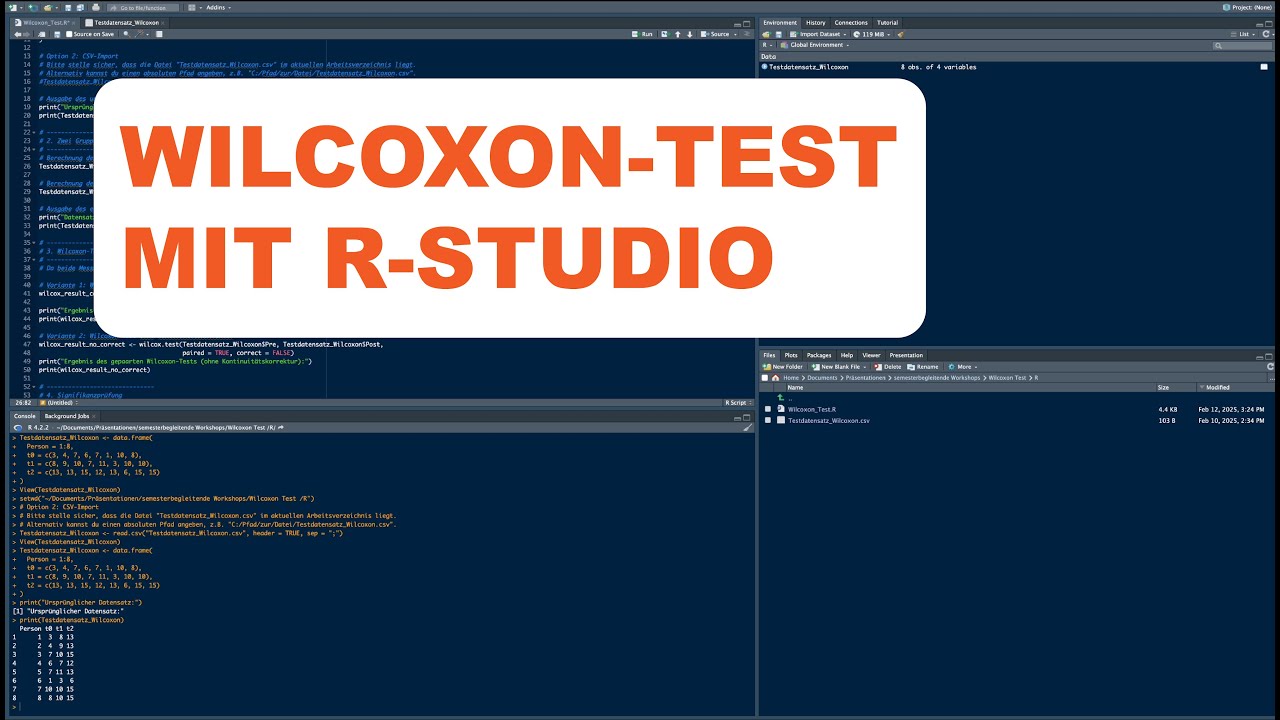
Task: Click the New File icon in main toolbar
Action: click(15, 7)
